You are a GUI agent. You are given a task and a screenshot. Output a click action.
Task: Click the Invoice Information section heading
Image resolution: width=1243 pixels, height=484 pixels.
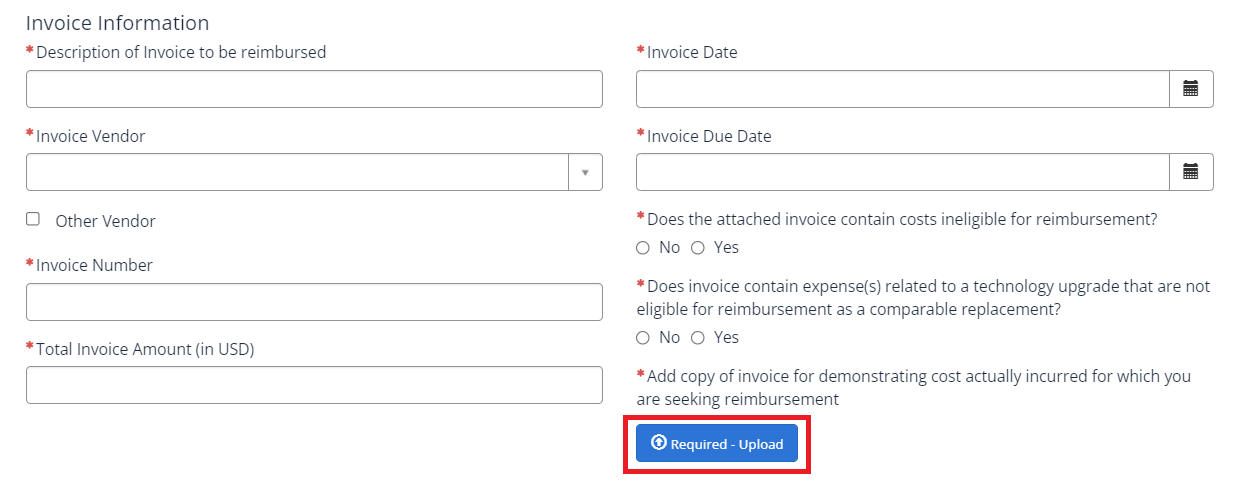(x=117, y=23)
